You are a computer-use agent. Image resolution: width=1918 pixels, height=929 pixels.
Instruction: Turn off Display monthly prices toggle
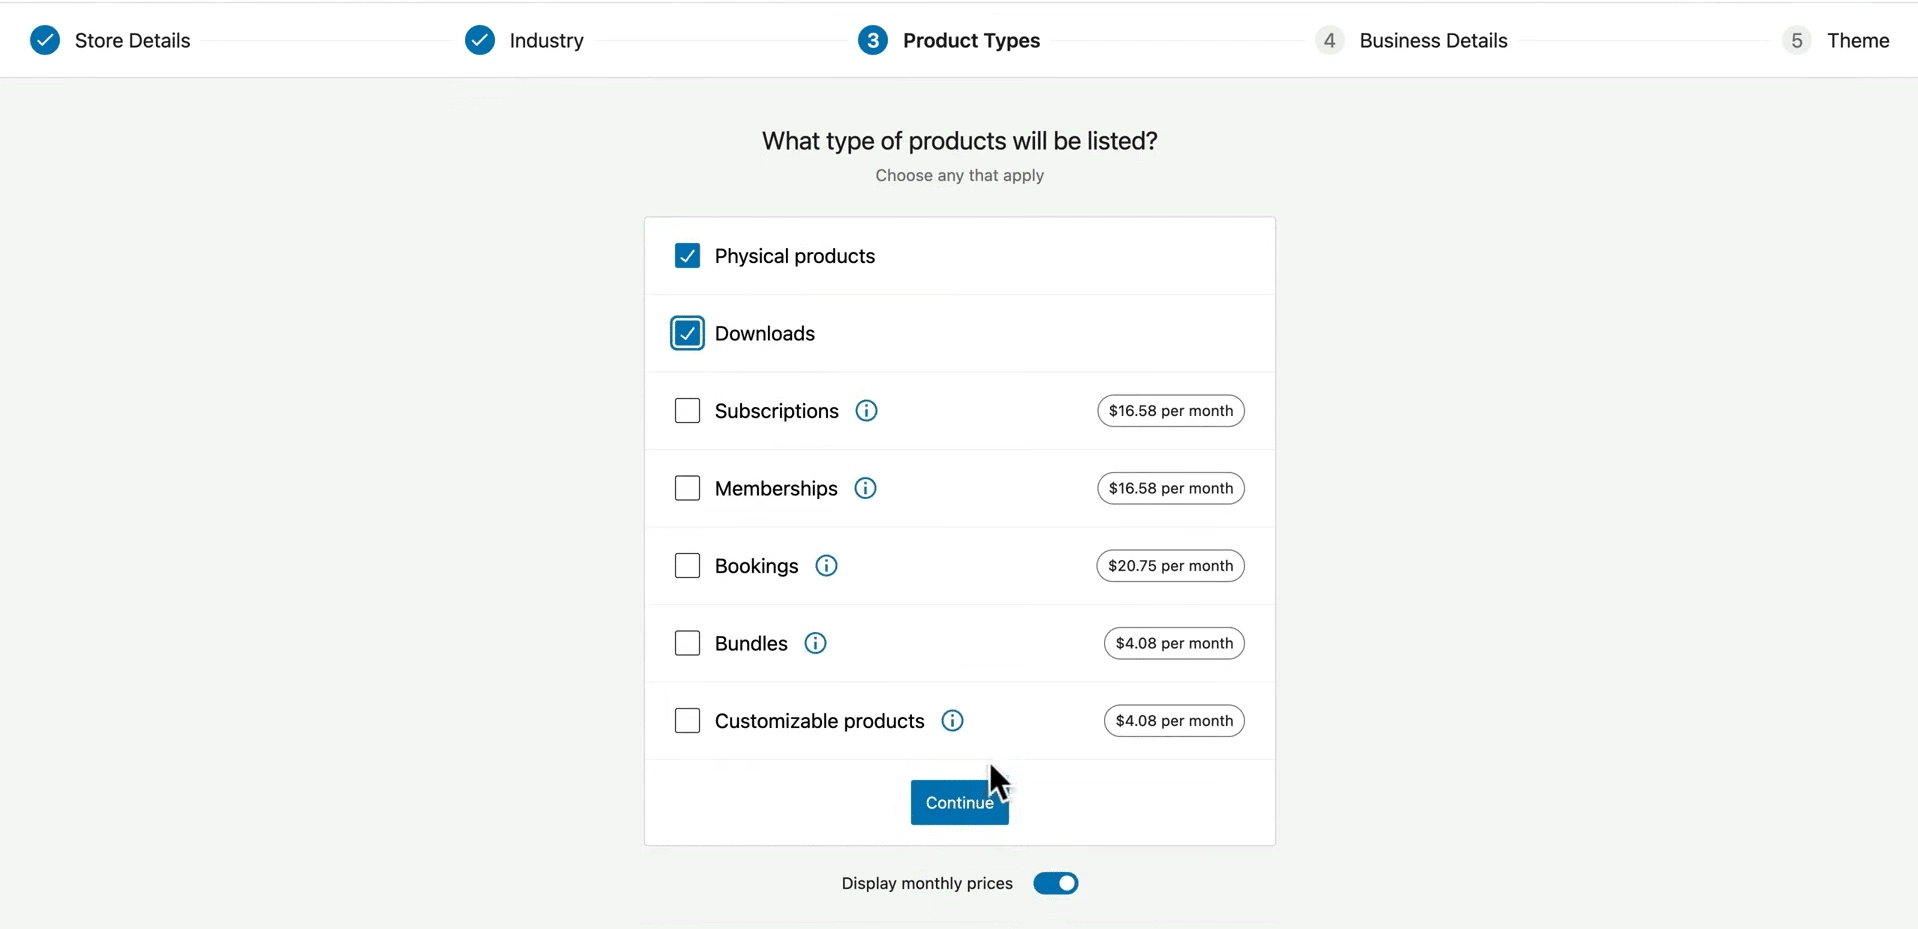point(1055,883)
